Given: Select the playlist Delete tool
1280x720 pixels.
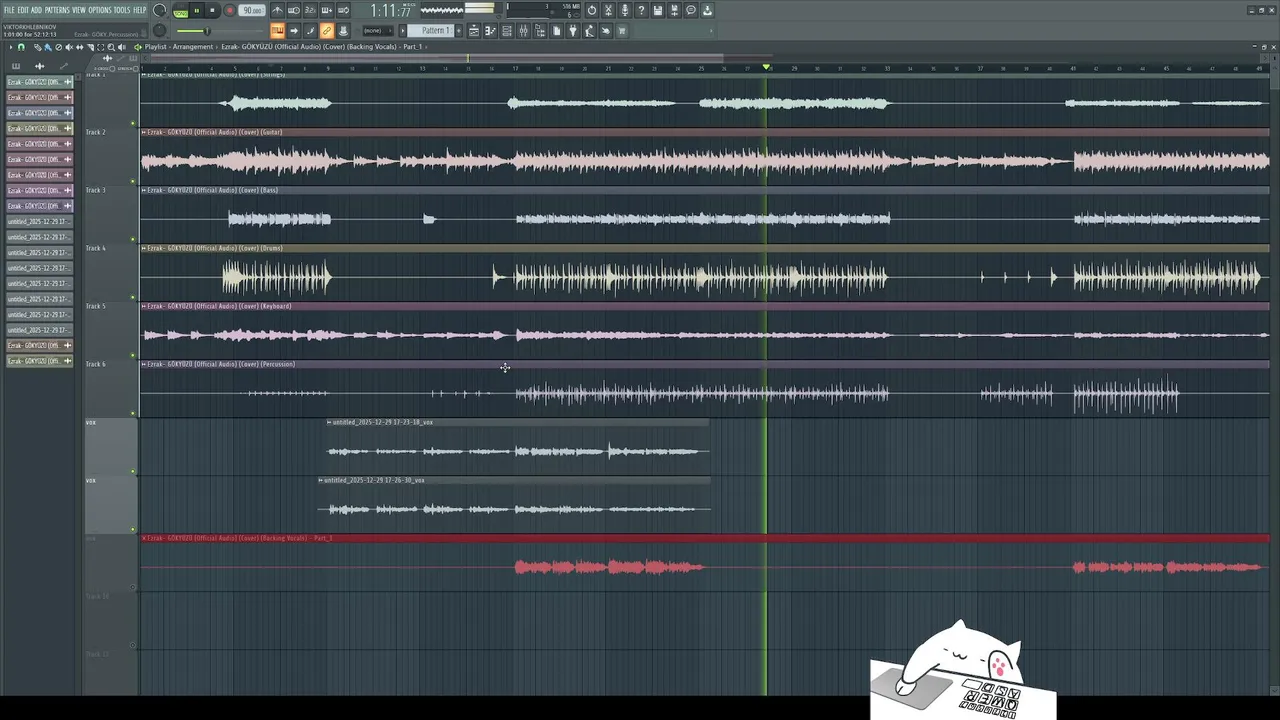Looking at the screenshot, I should [x=58, y=47].
